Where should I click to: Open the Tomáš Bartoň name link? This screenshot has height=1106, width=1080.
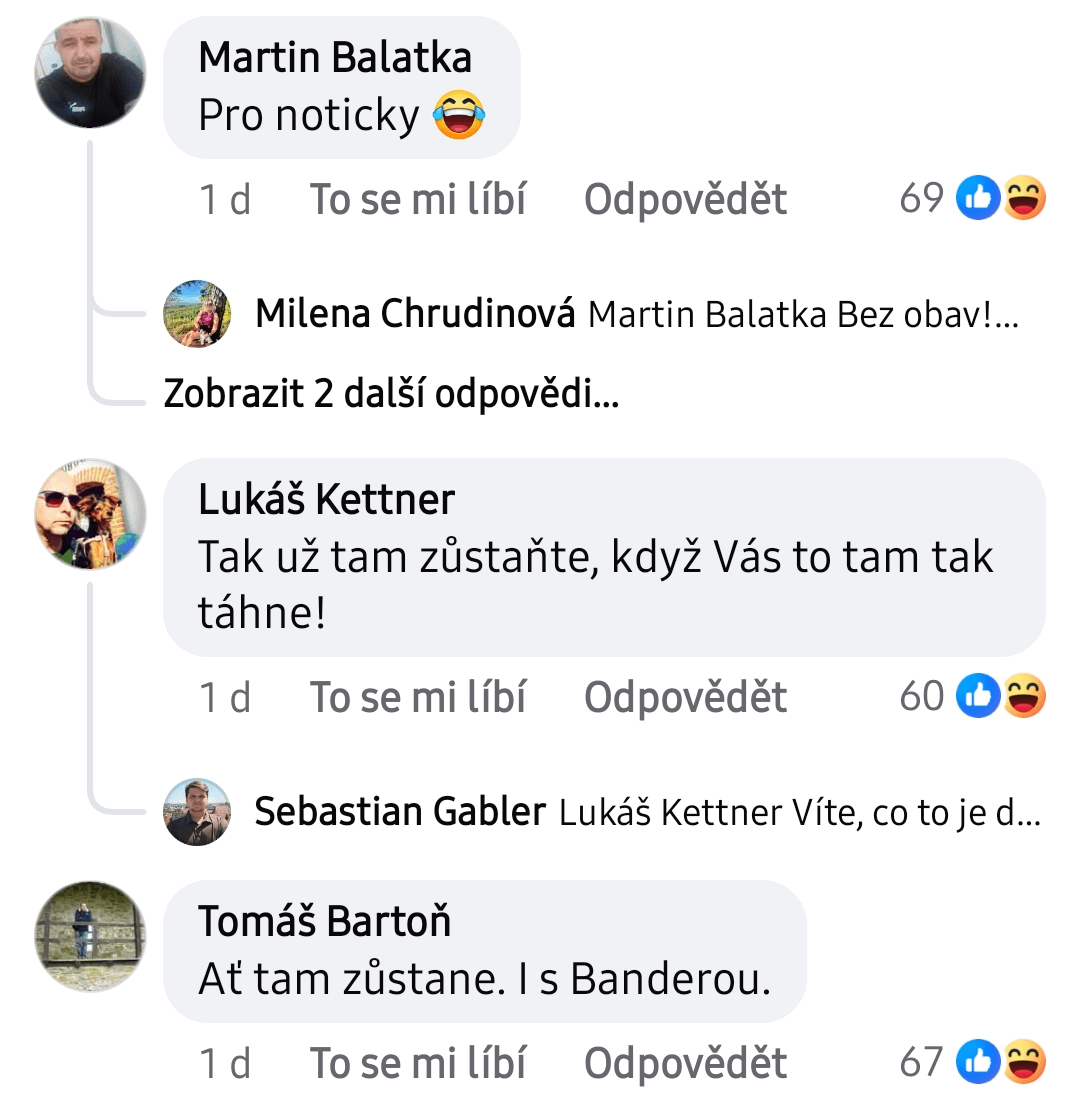tap(324, 920)
